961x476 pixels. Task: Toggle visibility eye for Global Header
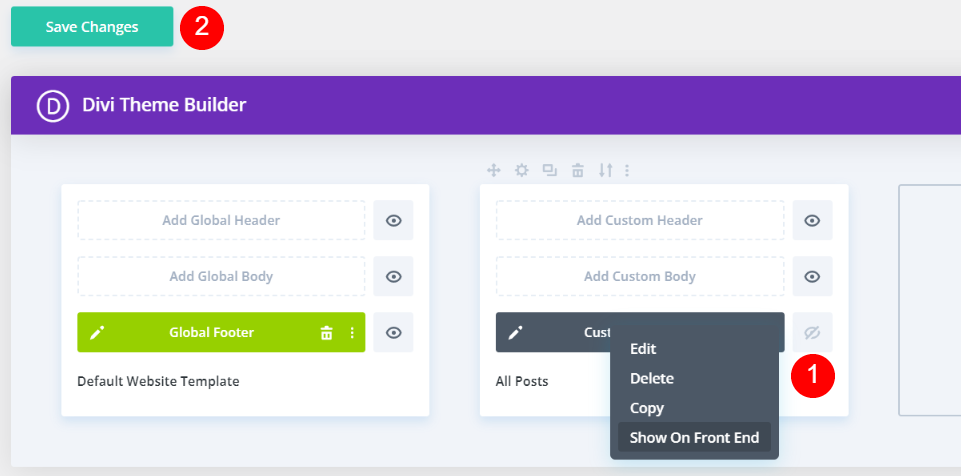tap(393, 220)
